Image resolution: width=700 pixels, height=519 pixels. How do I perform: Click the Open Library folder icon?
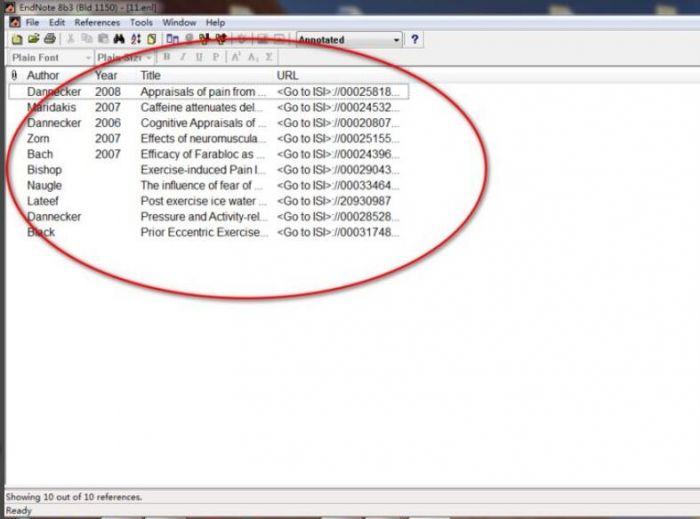[33, 39]
